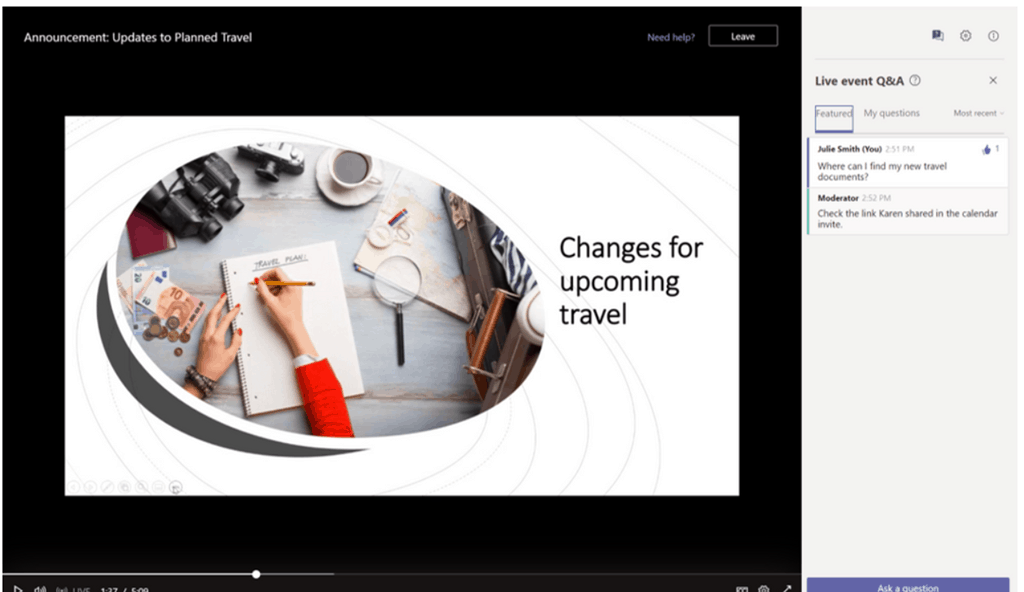
Task: Click the Leave button
Action: 742,37
